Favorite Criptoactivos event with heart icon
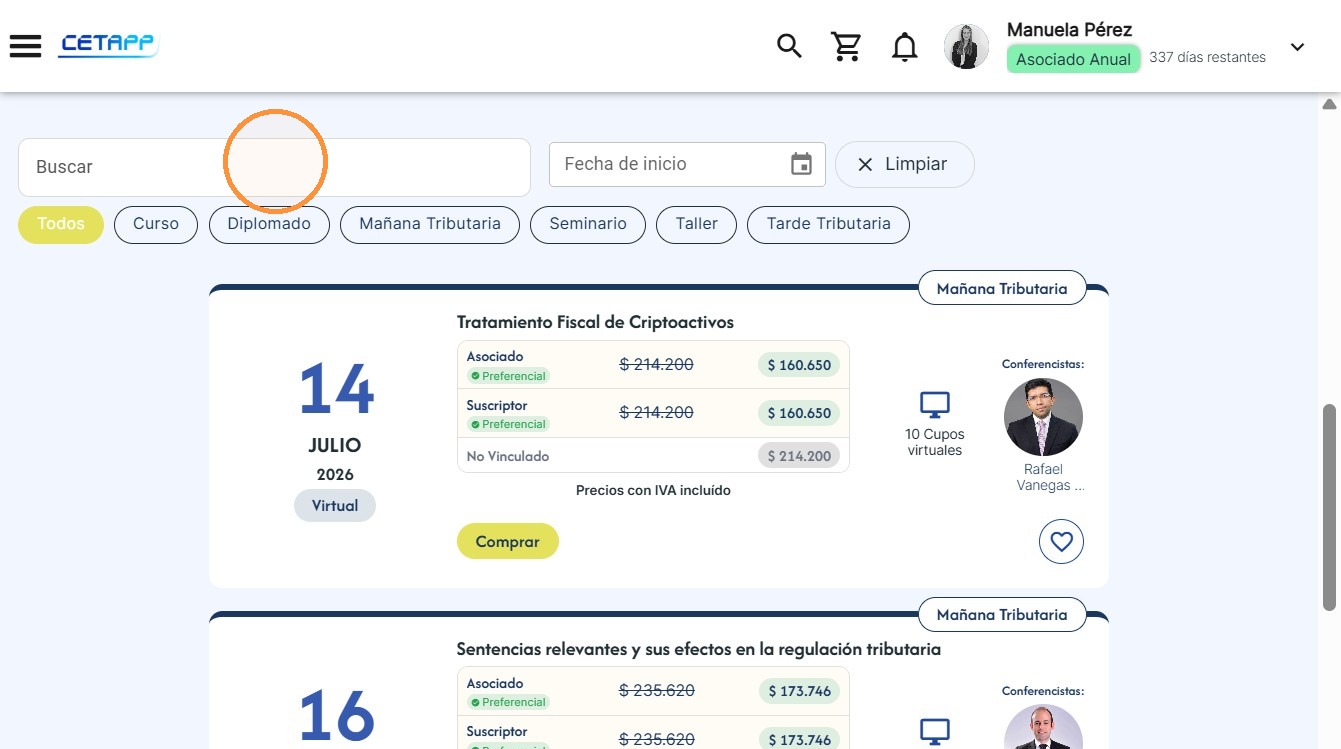The width and height of the screenshot is (1341, 749). point(1061,542)
